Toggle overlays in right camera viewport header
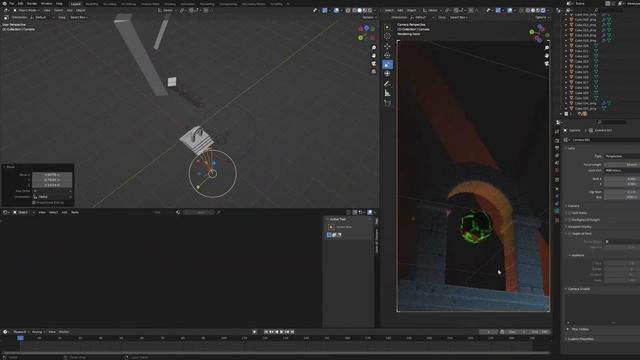This screenshot has height=360, width=640. (509, 10)
